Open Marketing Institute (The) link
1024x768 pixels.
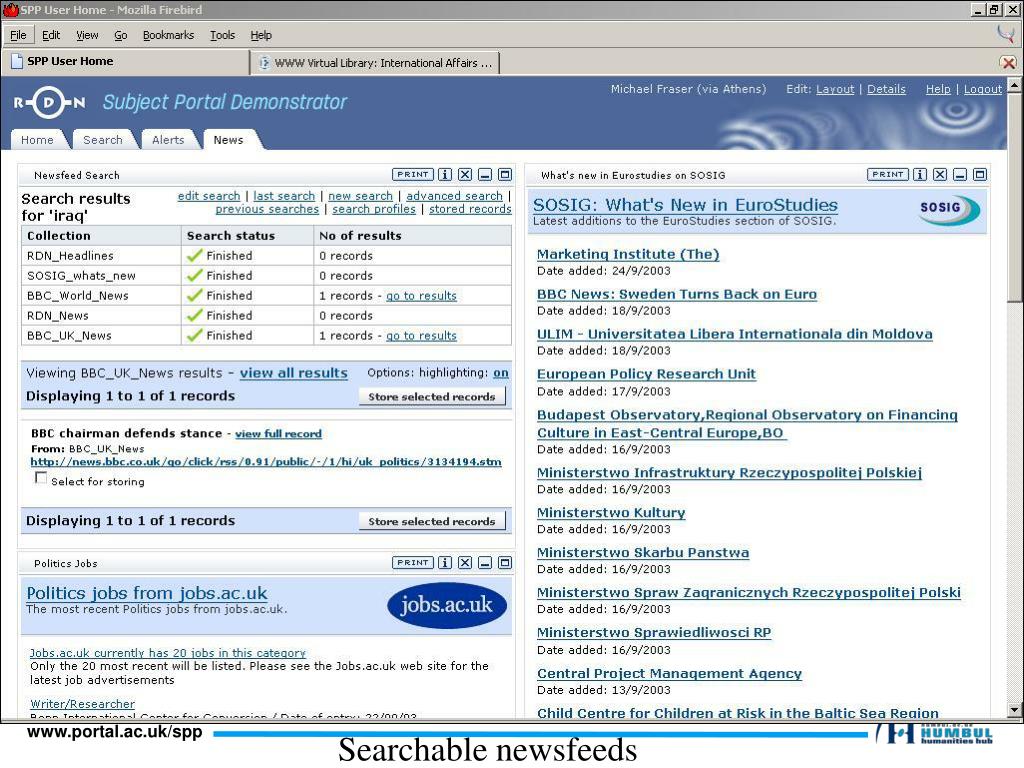(628, 254)
